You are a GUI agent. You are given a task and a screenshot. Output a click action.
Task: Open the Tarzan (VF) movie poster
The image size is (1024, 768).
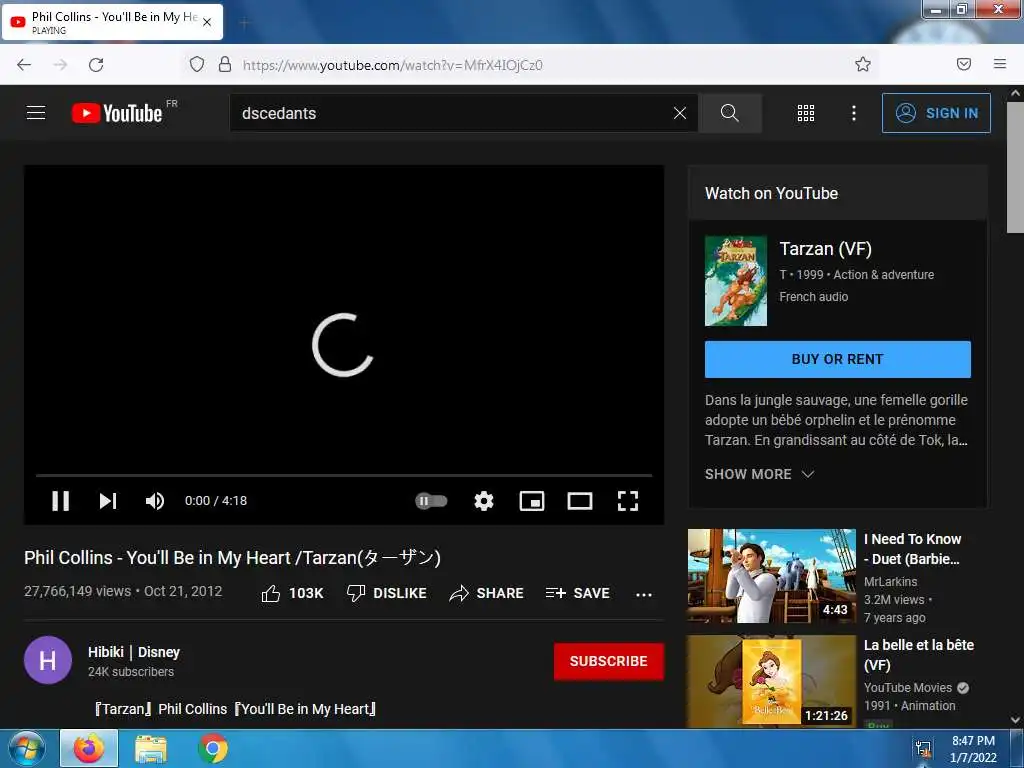735,281
